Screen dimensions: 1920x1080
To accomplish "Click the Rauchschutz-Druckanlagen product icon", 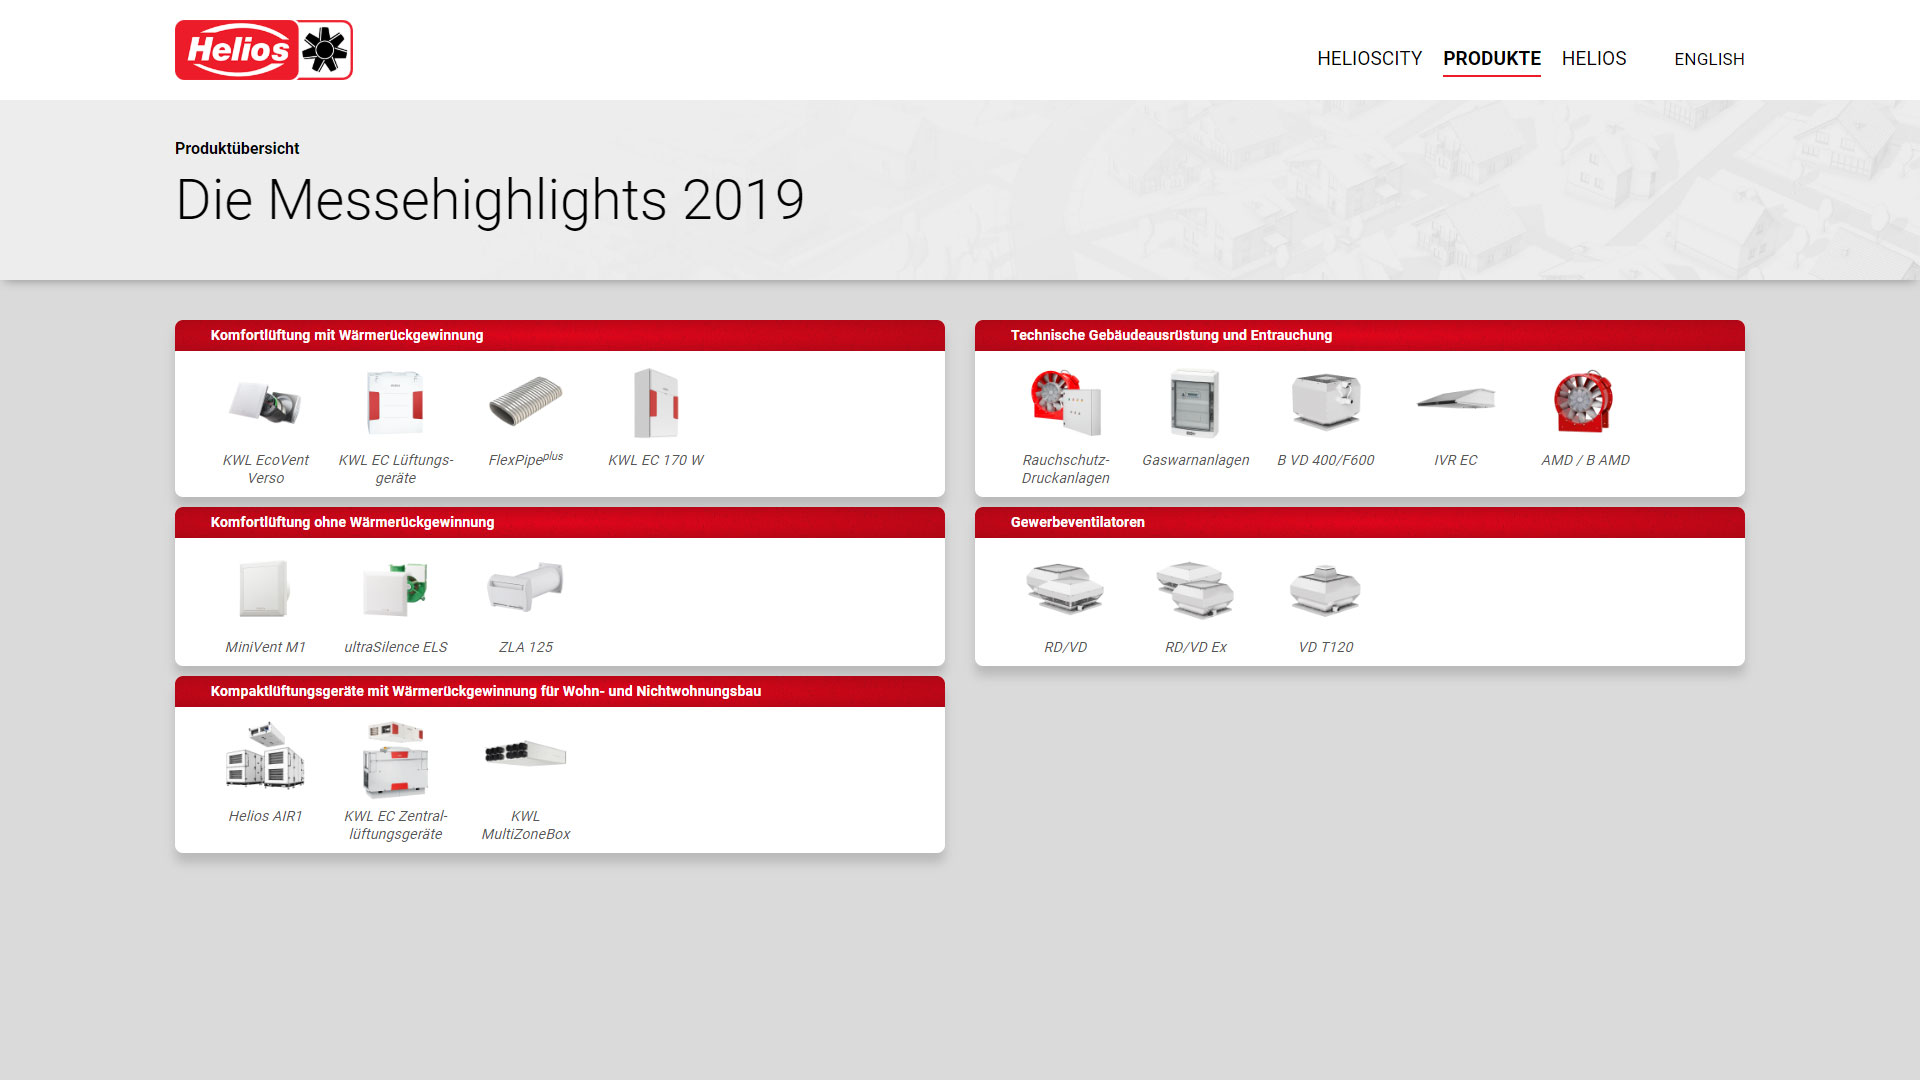I will [1065, 403].
